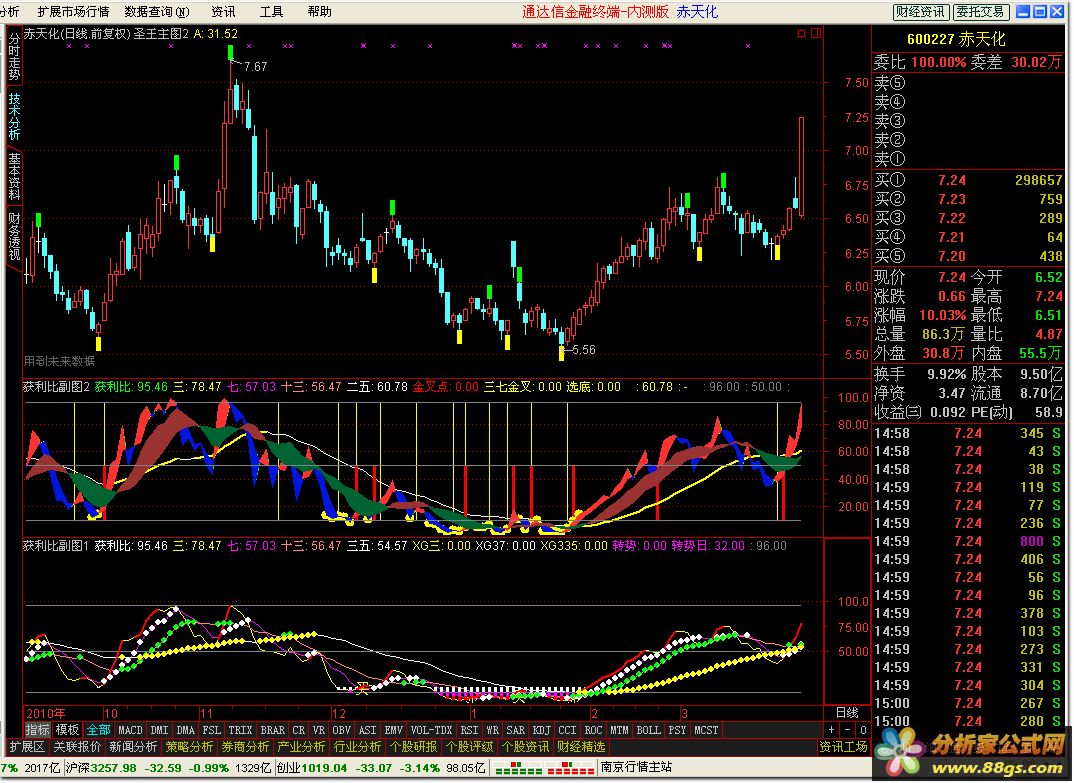Image resolution: width=1074 pixels, height=783 pixels.
Task: Click the 7.67 high price marker
Action: [255, 66]
